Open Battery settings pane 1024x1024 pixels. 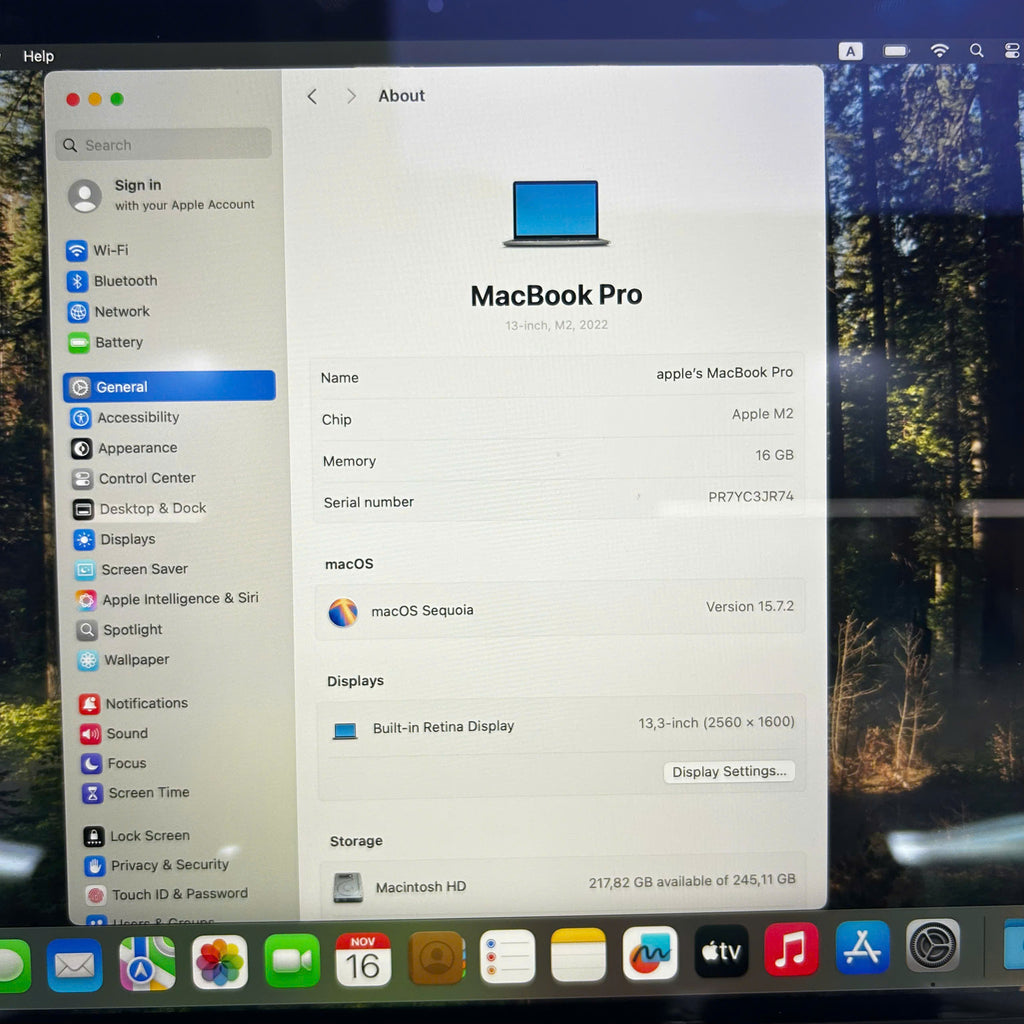point(118,342)
